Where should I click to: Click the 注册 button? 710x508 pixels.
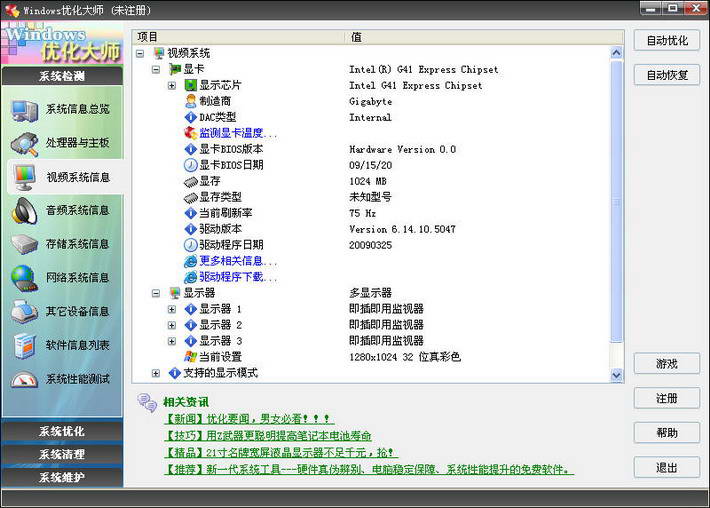coord(667,398)
